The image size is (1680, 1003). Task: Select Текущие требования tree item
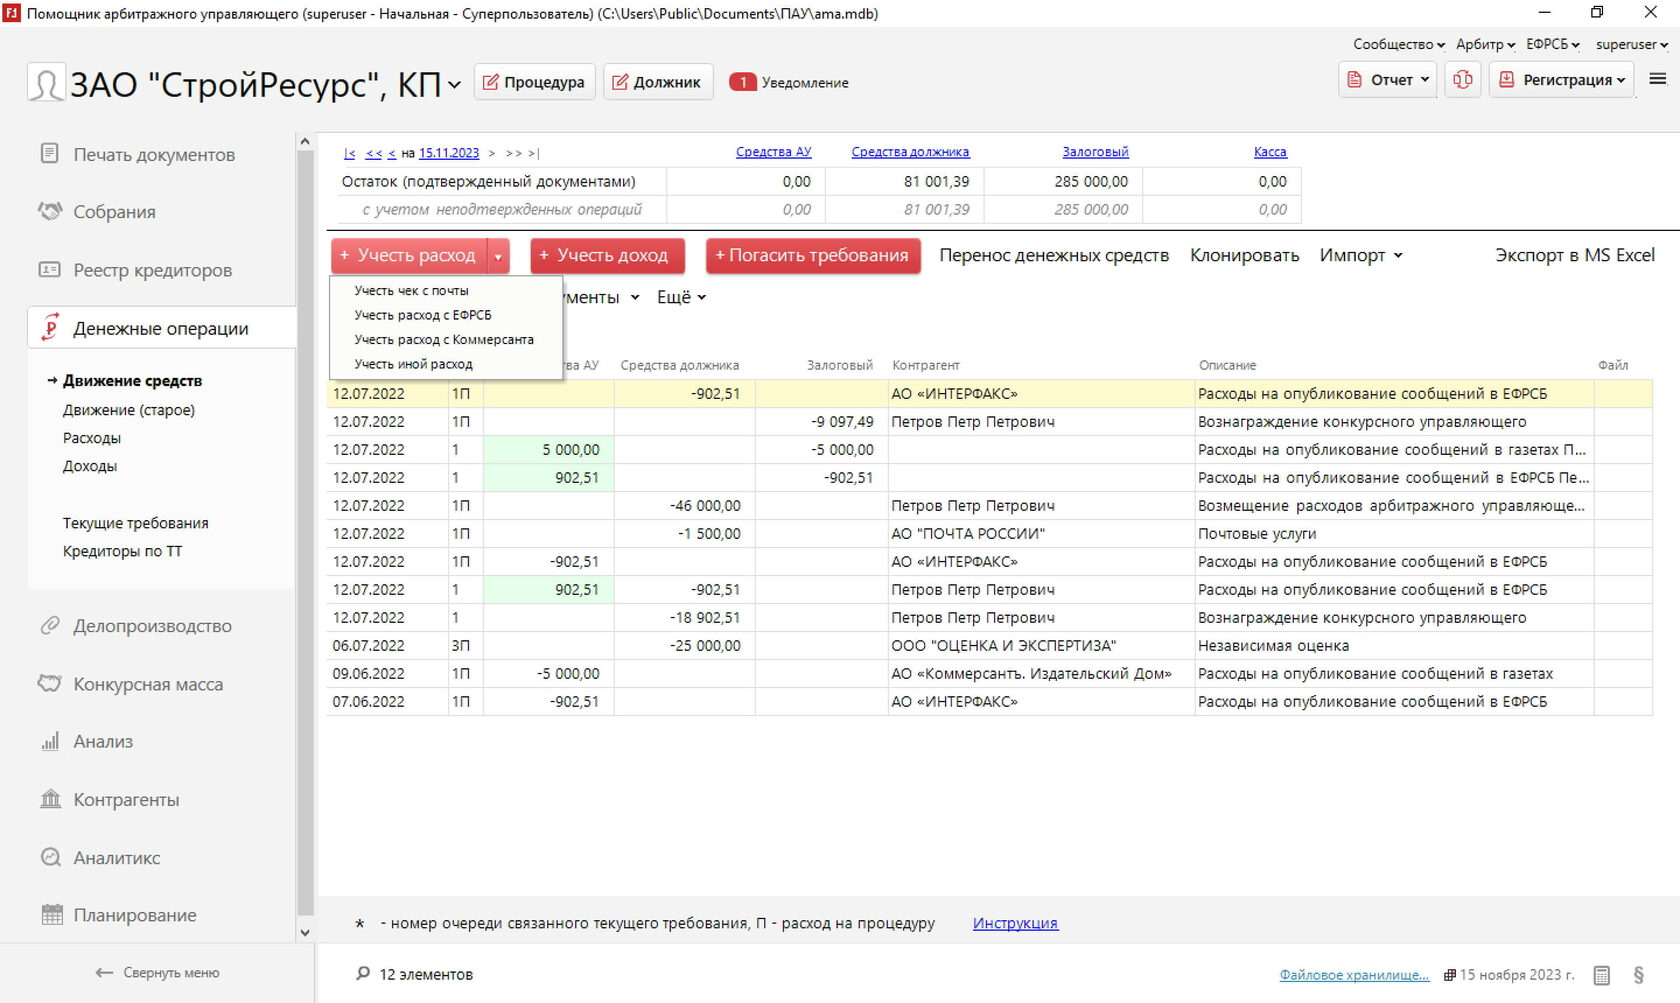[136, 523]
